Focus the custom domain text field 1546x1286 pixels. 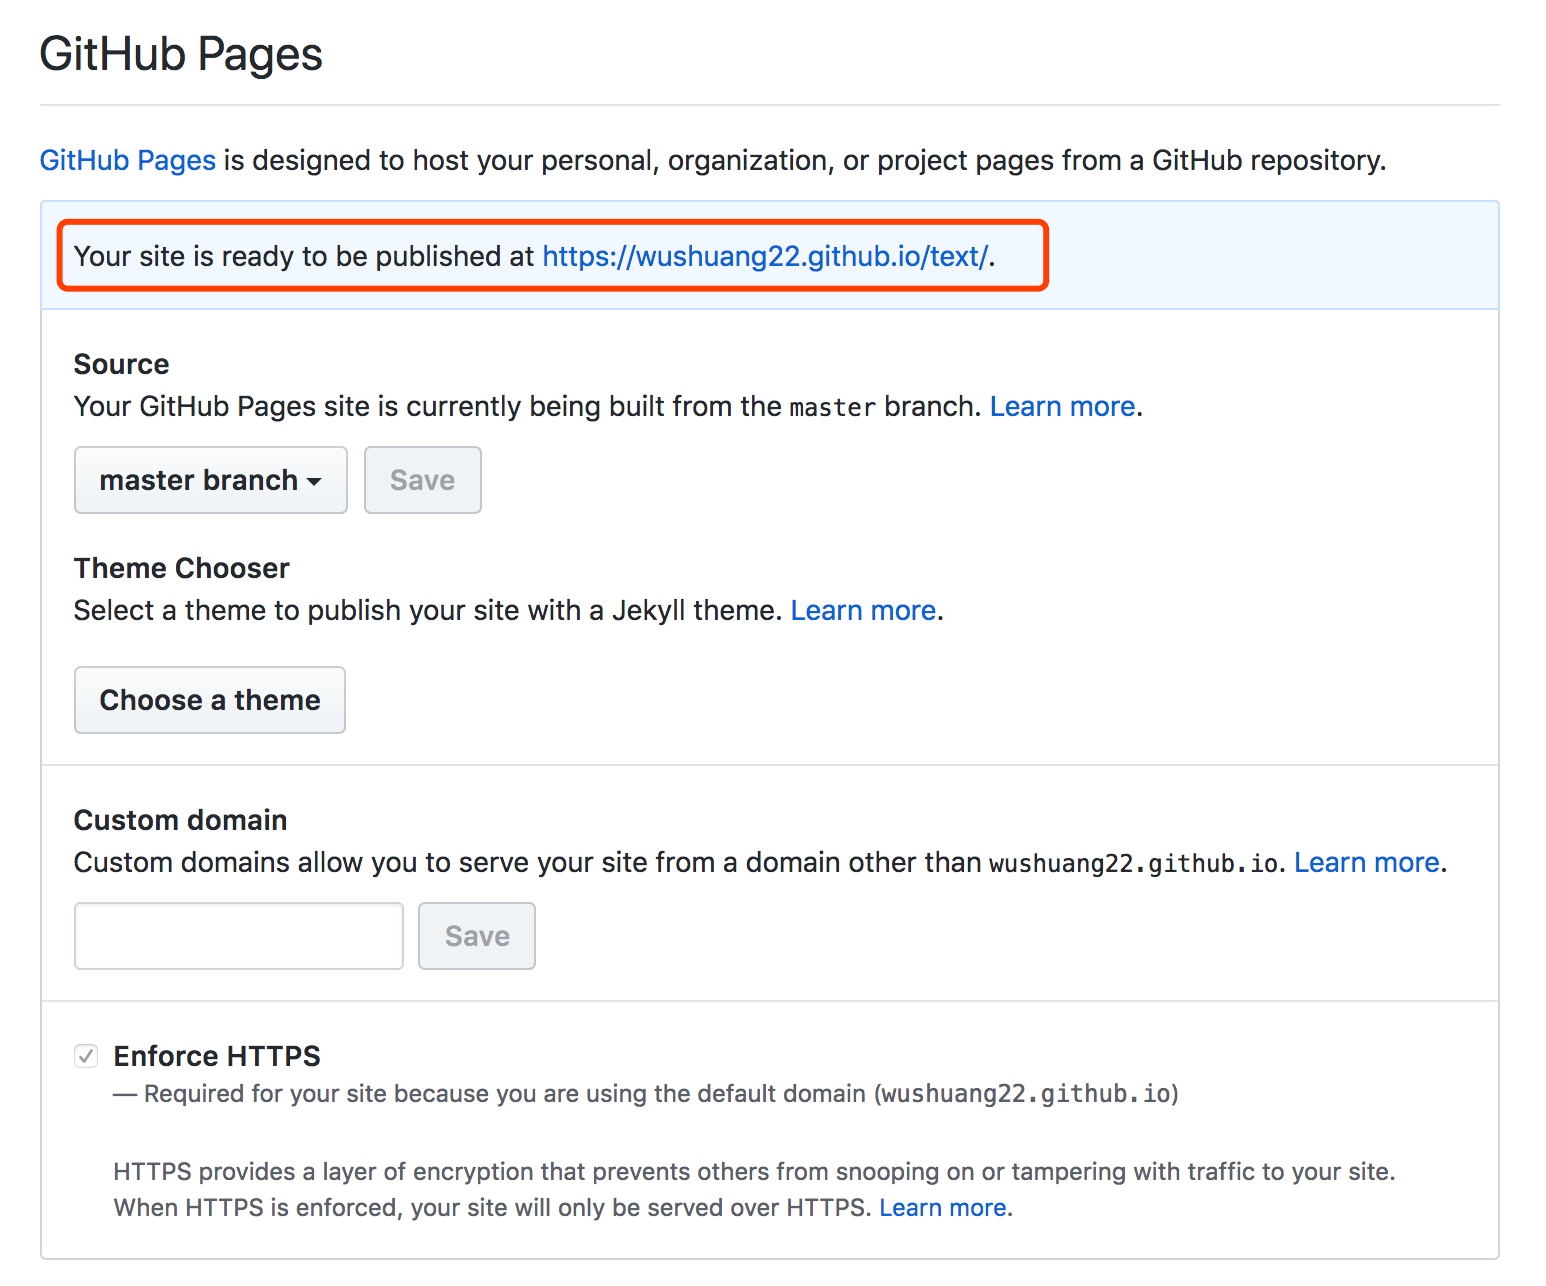[x=239, y=936]
